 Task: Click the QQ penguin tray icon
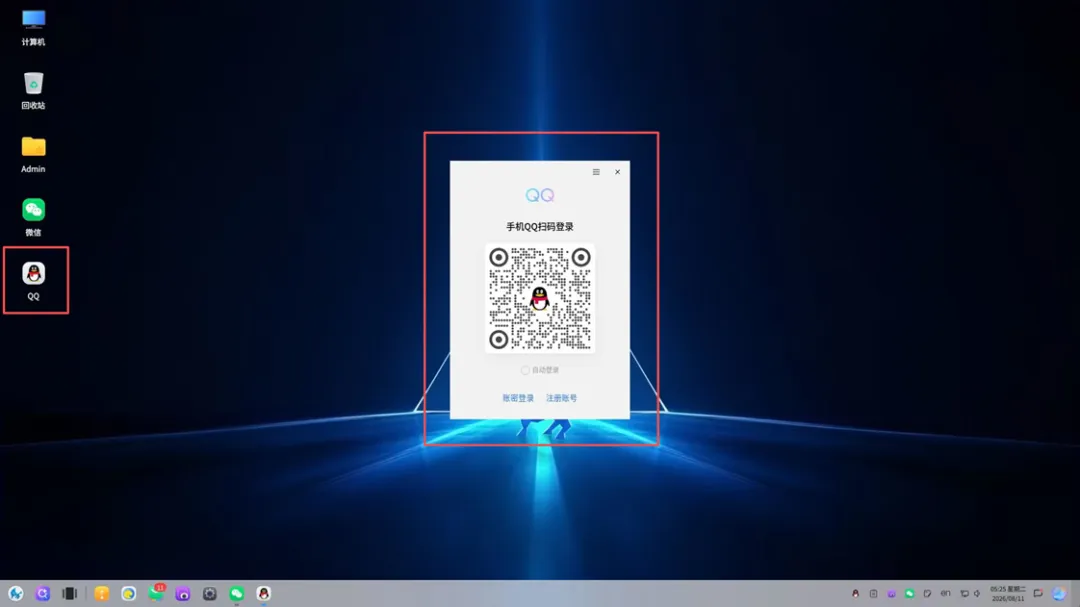[x=855, y=593]
